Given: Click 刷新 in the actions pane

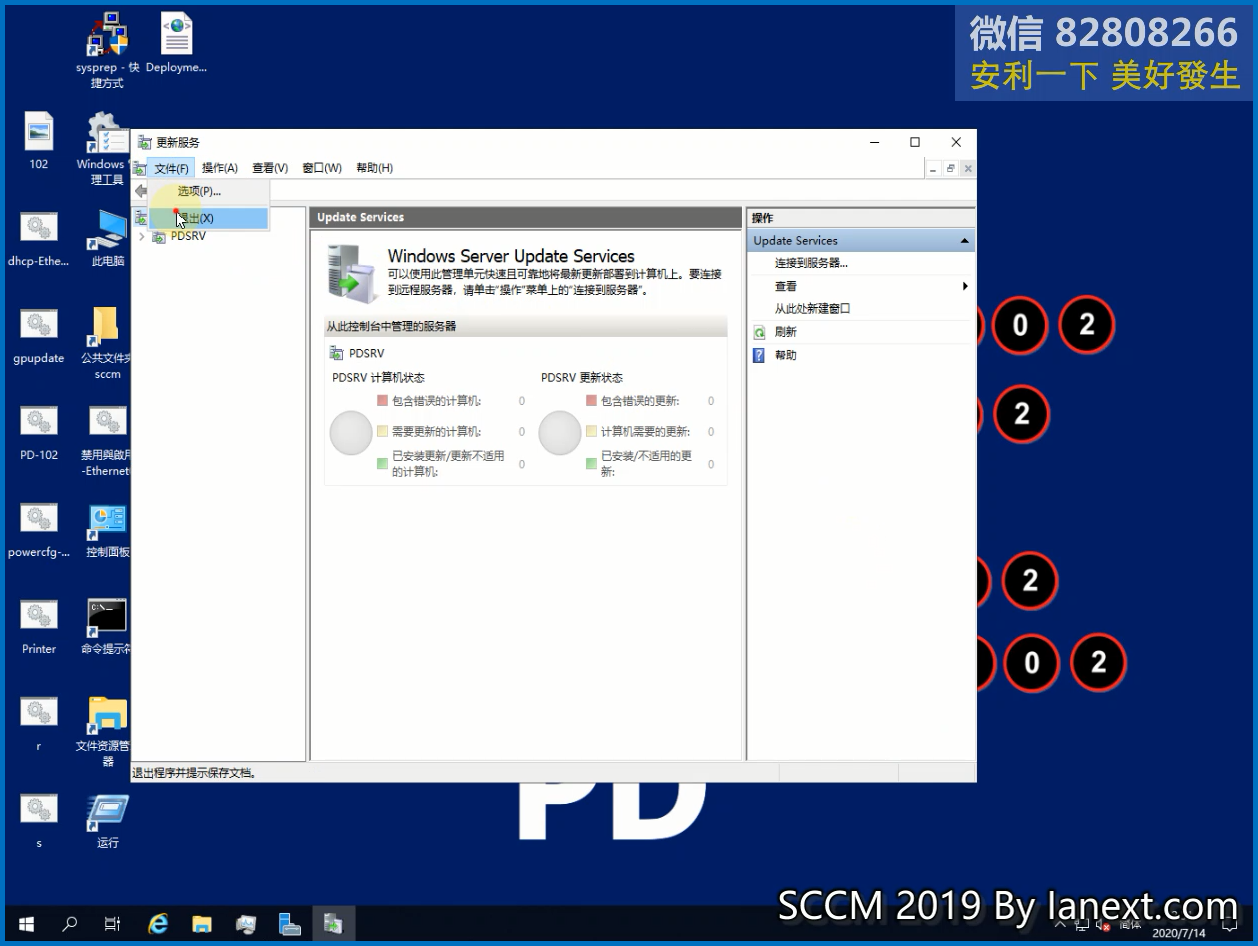Looking at the screenshot, I should click(785, 332).
